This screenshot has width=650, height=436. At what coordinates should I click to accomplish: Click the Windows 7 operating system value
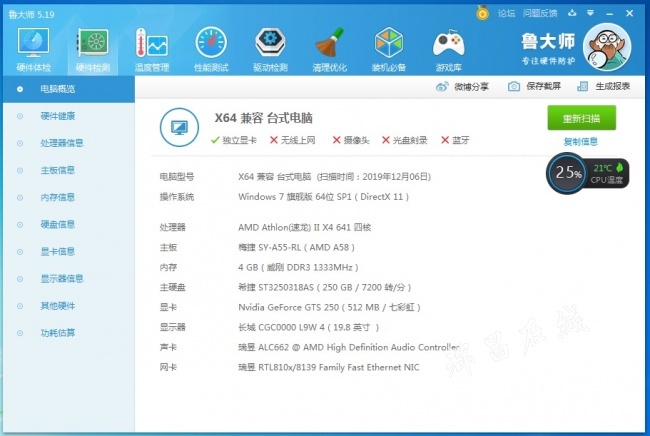[323, 197]
